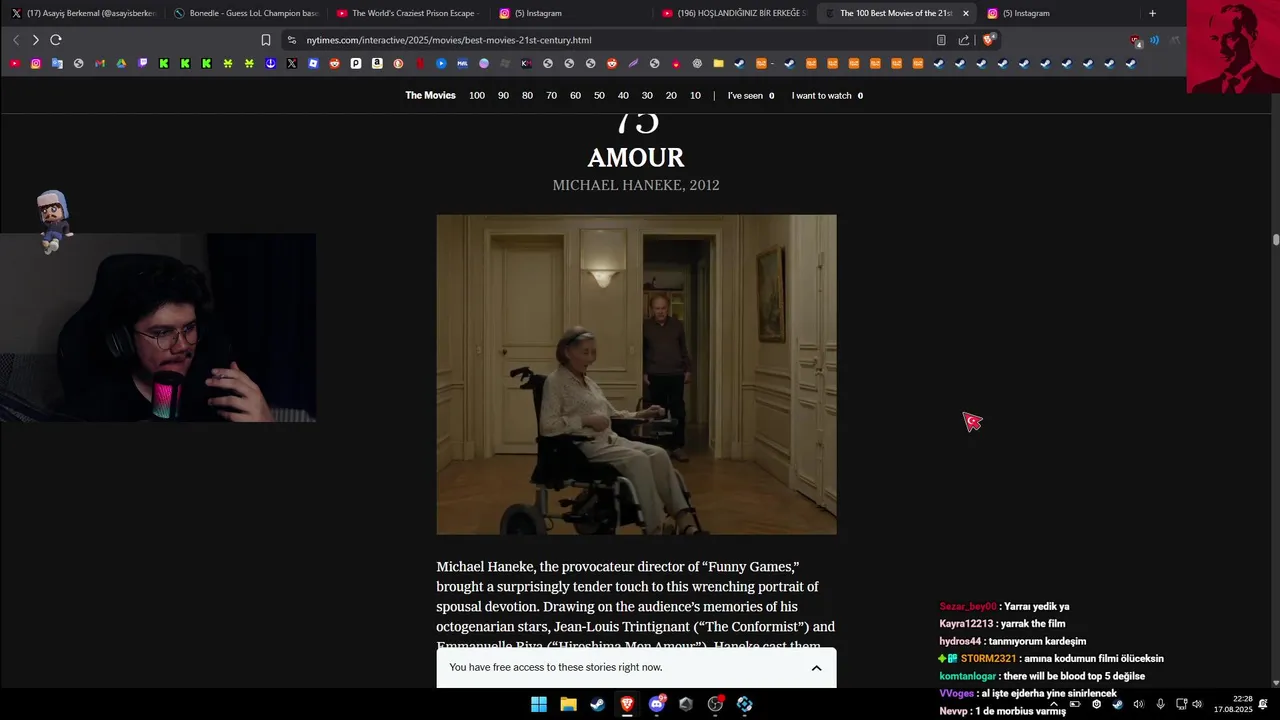Jump to rank 40 in movies nav
Image resolution: width=1280 pixels, height=720 pixels.
(623, 96)
